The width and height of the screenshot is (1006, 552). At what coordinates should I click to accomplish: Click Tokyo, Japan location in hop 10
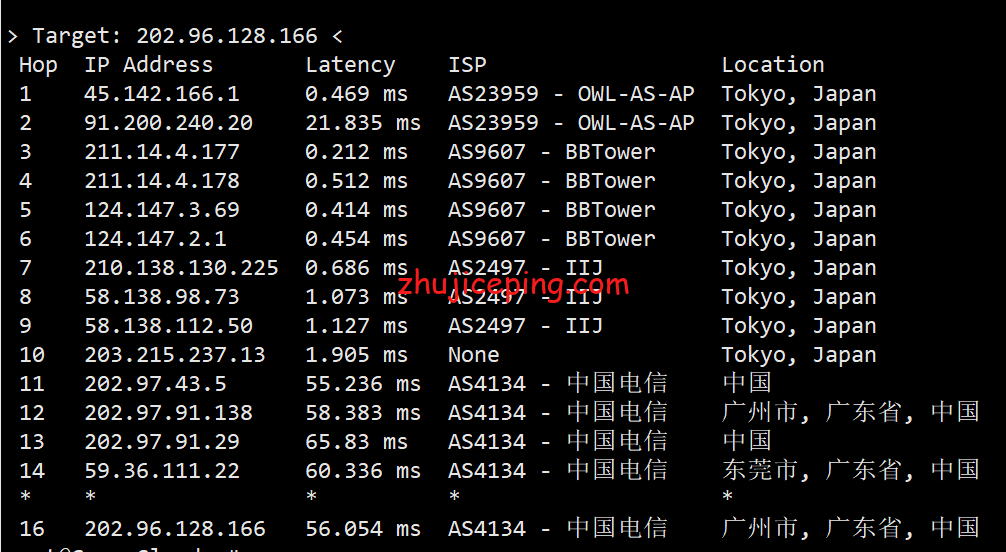[799, 356]
